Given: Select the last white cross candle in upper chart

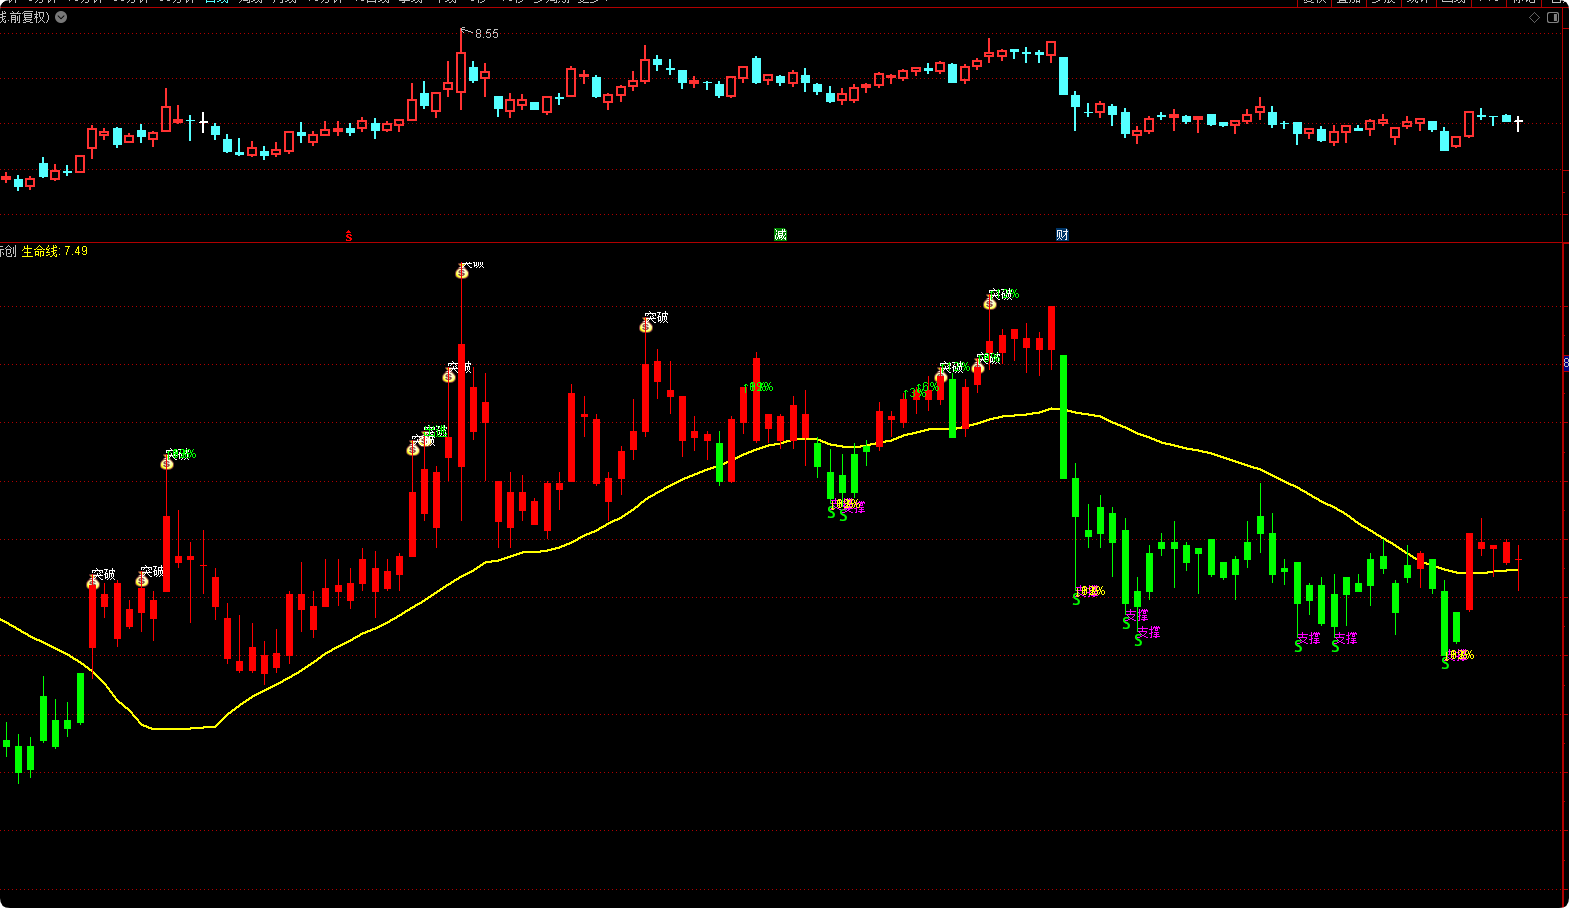Looking at the screenshot, I should coord(1518,123).
